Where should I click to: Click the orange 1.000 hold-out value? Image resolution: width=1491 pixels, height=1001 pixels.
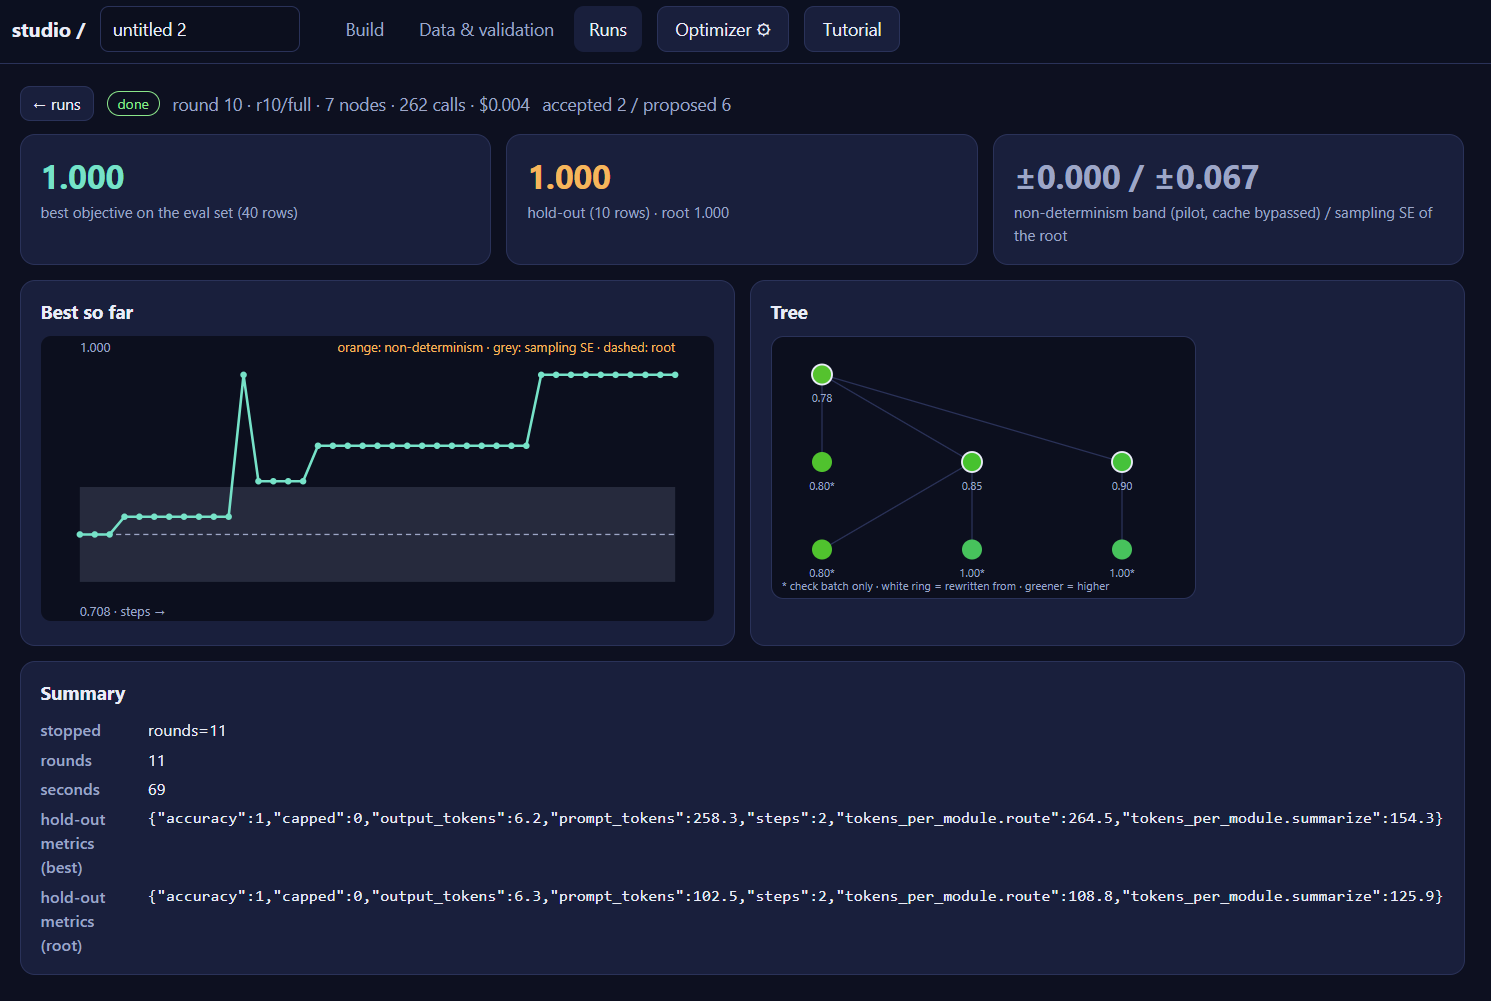tap(569, 177)
